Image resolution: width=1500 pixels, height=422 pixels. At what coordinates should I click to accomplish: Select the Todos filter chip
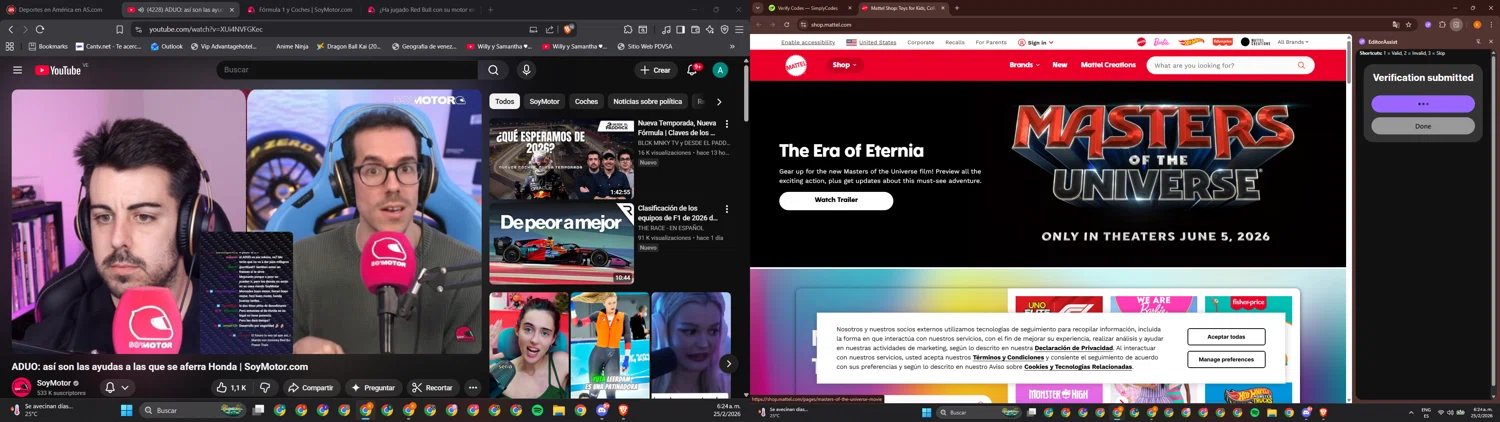click(505, 101)
